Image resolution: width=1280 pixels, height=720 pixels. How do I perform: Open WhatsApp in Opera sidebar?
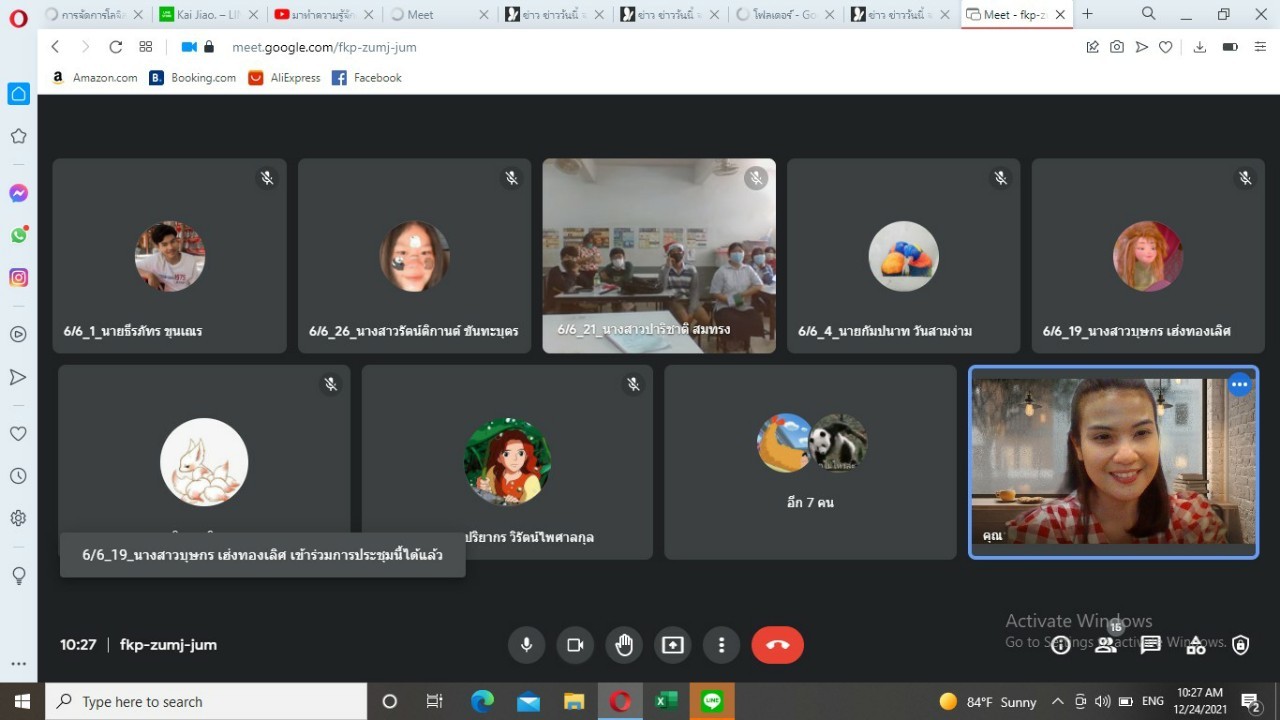tap(18, 235)
